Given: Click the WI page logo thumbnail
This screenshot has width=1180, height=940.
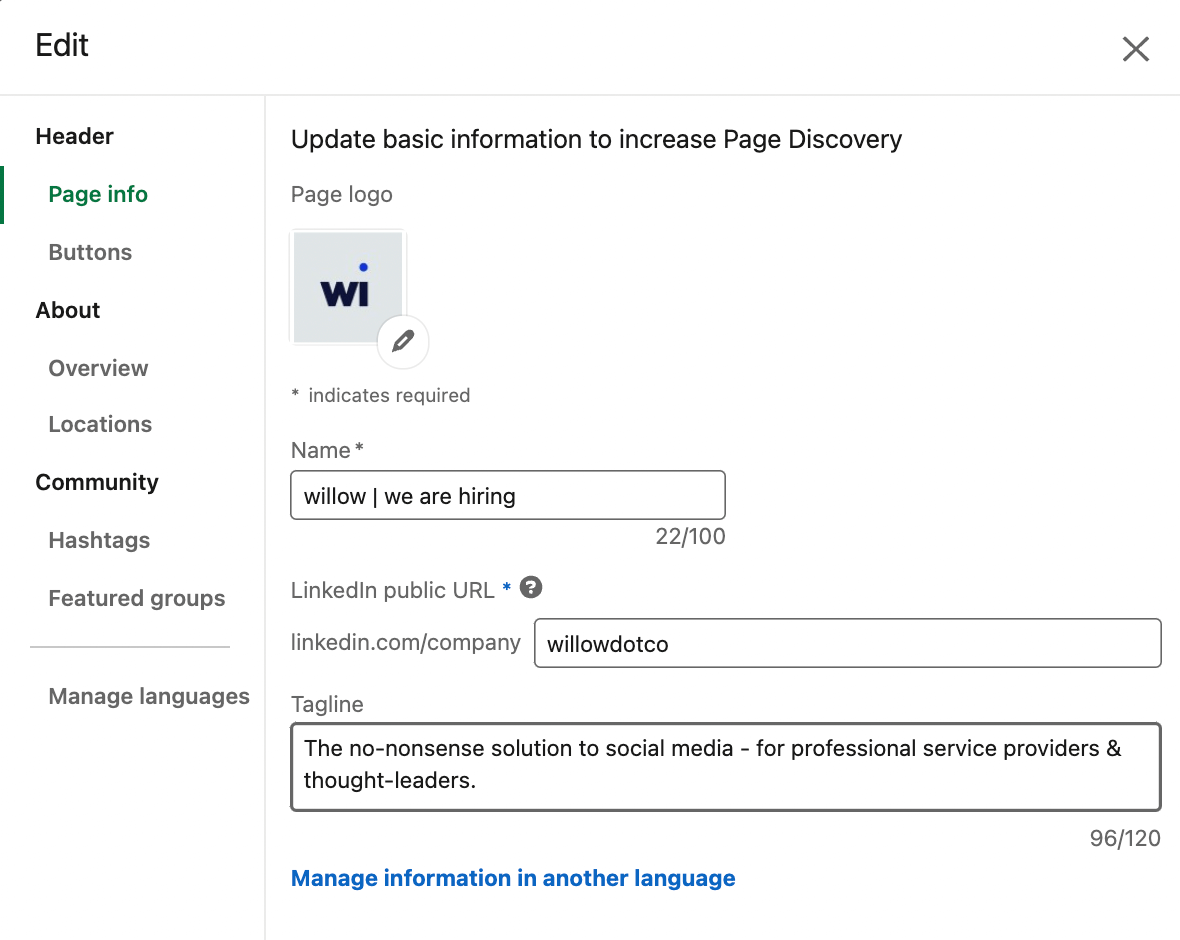Looking at the screenshot, I should [348, 287].
